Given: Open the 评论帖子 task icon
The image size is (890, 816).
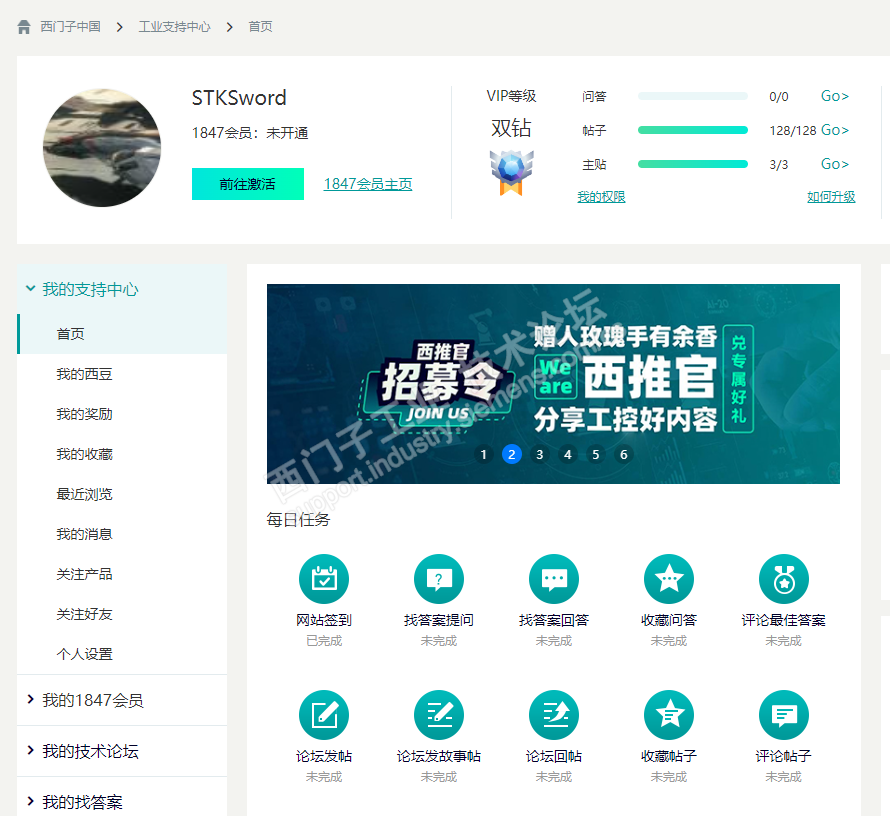Looking at the screenshot, I should (x=784, y=715).
